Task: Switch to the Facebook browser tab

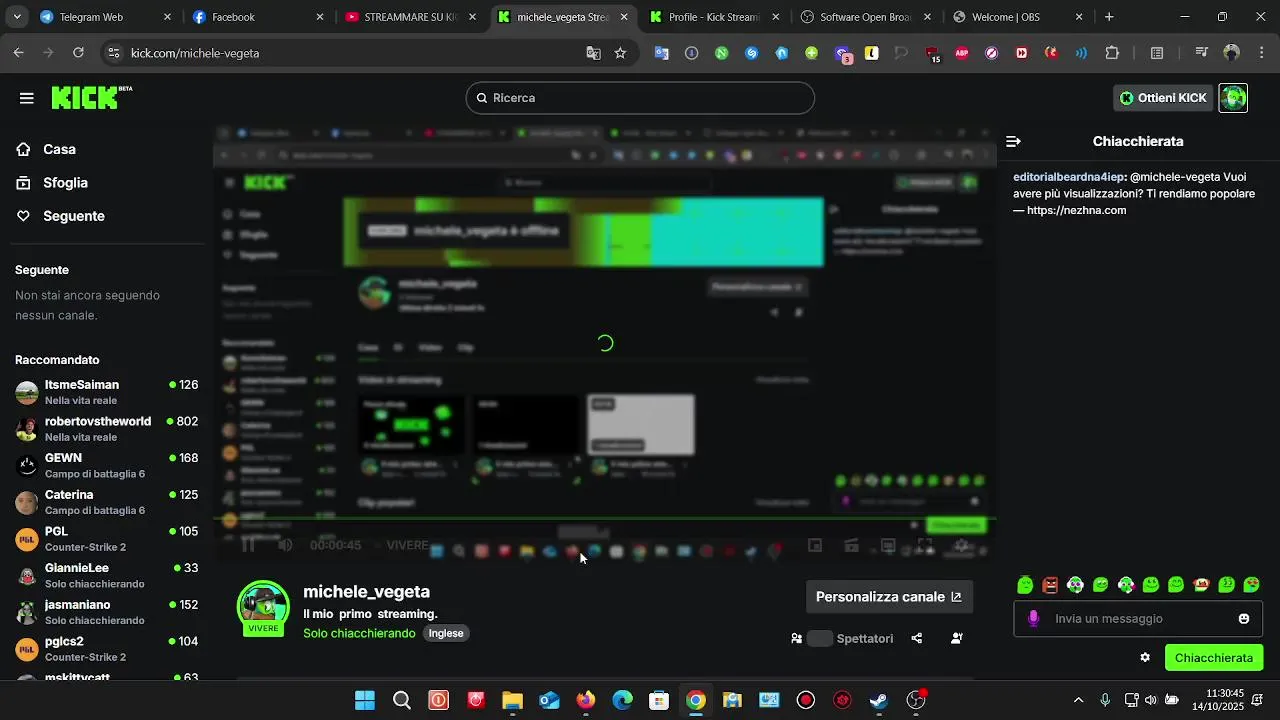Action: pyautogui.click(x=258, y=17)
